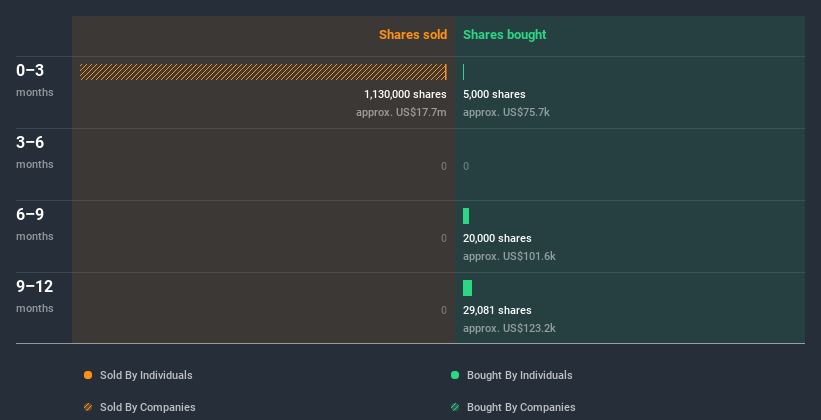Image resolution: width=821 pixels, height=420 pixels.
Task: Click the 20,000 shares value
Action: tap(497, 238)
